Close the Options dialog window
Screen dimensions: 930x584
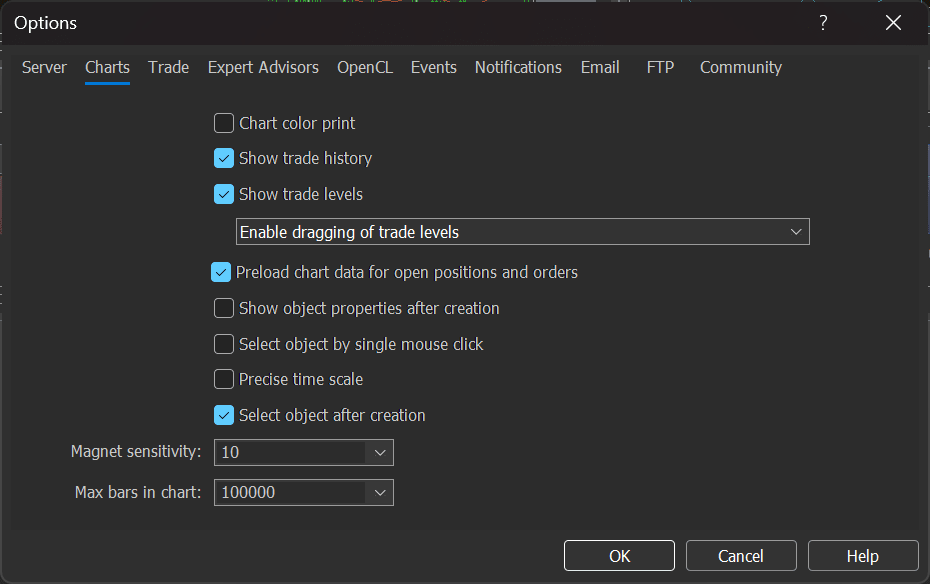pyautogui.click(x=893, y=23)
